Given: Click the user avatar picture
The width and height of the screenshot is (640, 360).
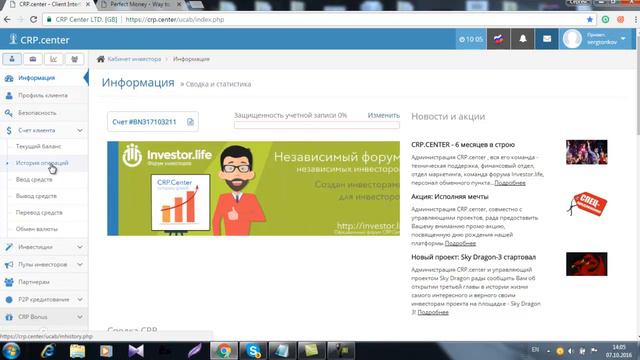Looking at the screenshot, I should (x=572, y=39).
